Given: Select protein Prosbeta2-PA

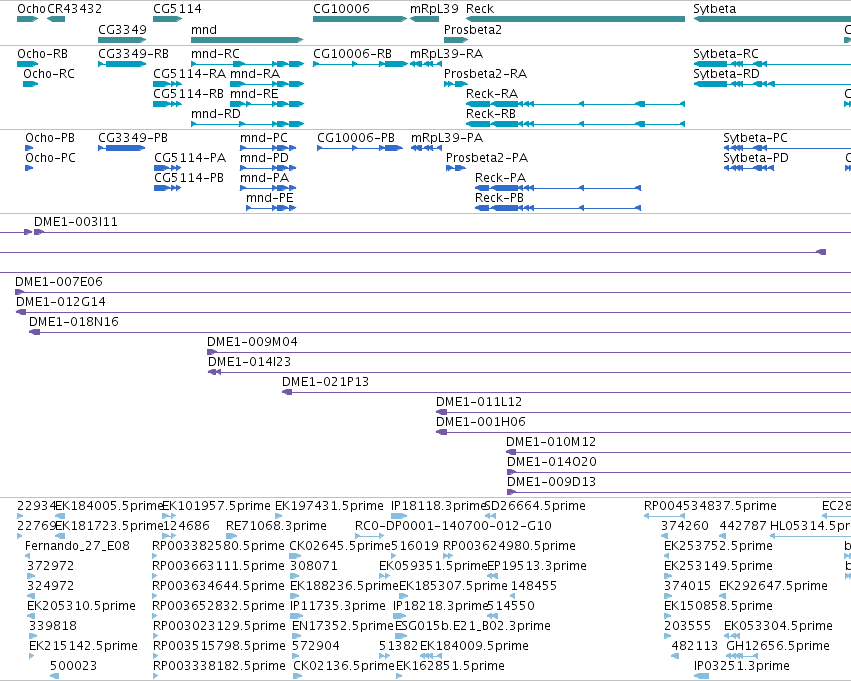Looking at the screenshot, I should 456,168.
